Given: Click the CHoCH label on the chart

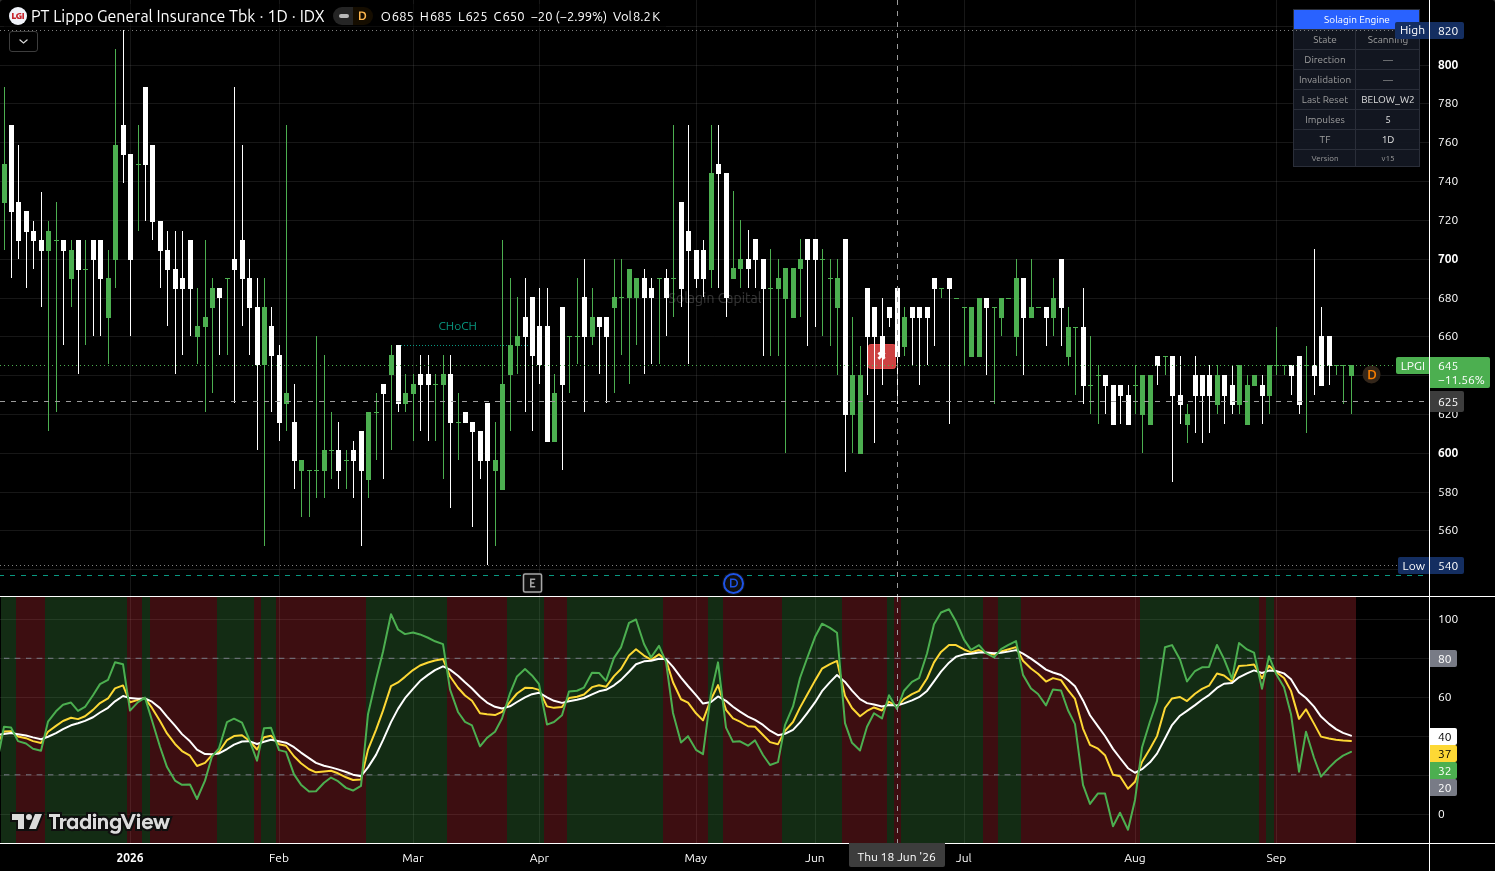Looking at the screenshot, I should [458, 326].
